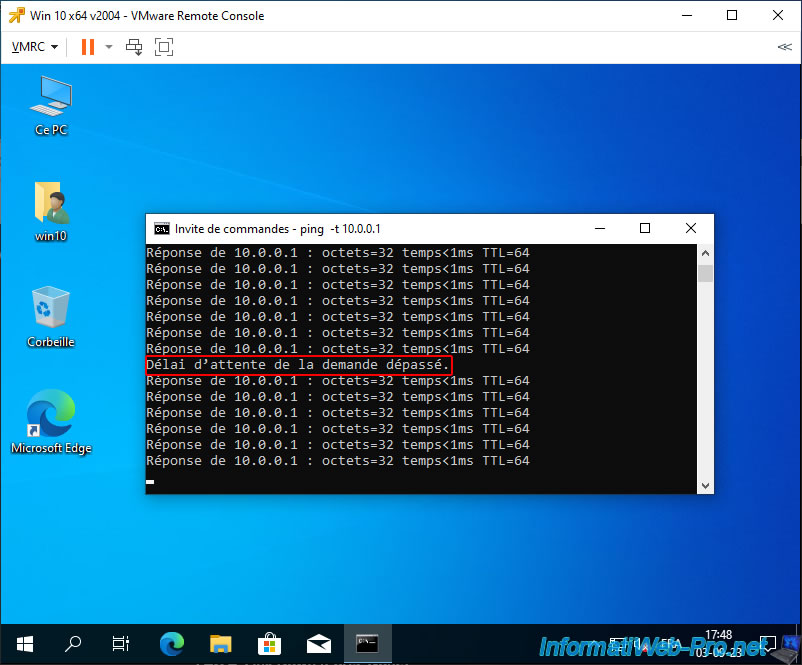Expand the power options arrow beside pause
Image resolution: width=802 pixels, height=665 pixels.
[108, 47]
